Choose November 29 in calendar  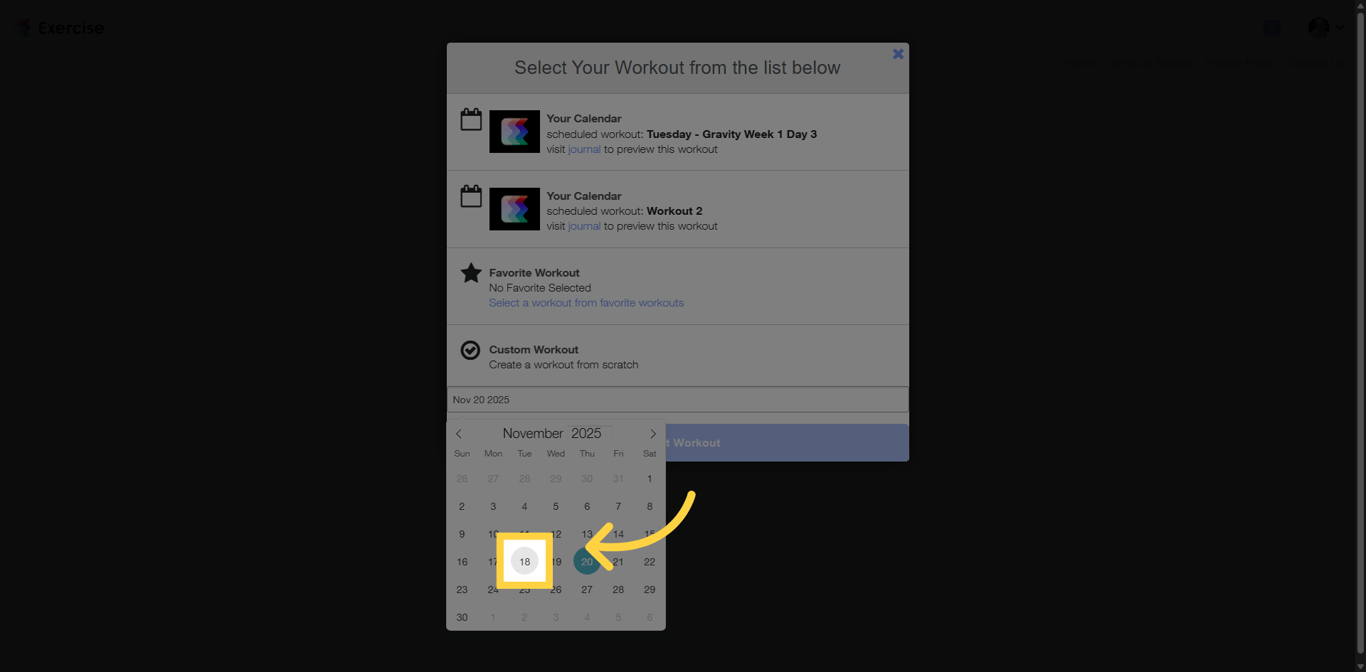pos(649,590)
